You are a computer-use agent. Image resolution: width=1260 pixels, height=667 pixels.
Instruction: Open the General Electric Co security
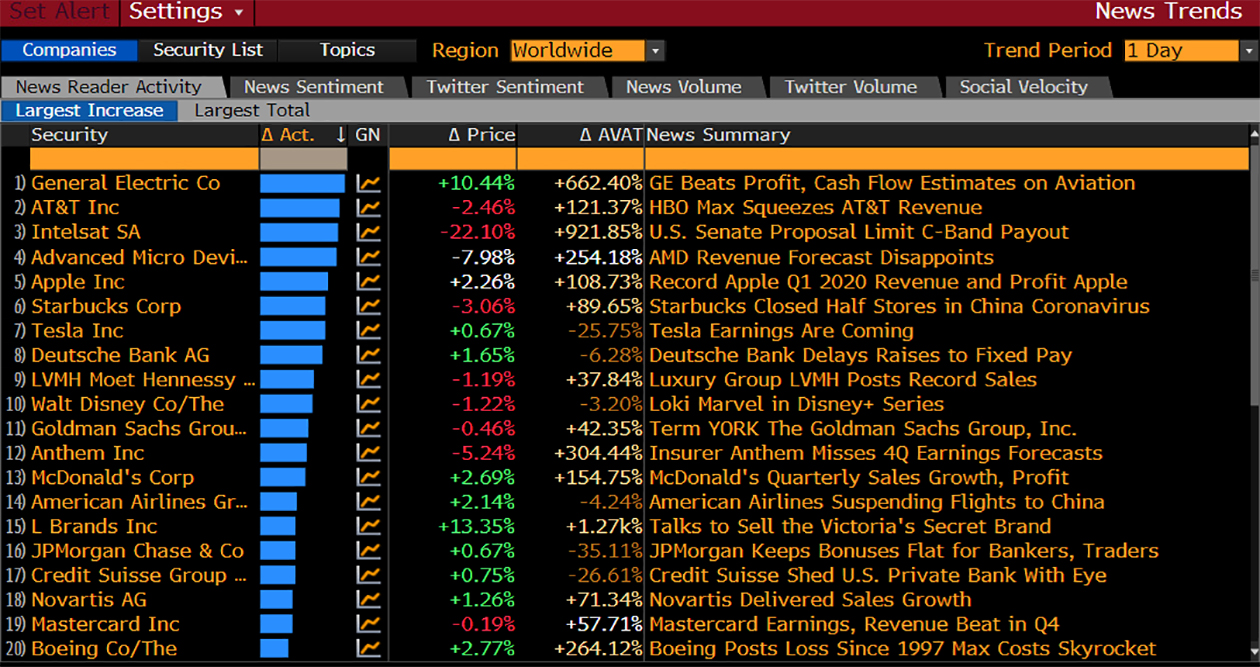[125, 184]
